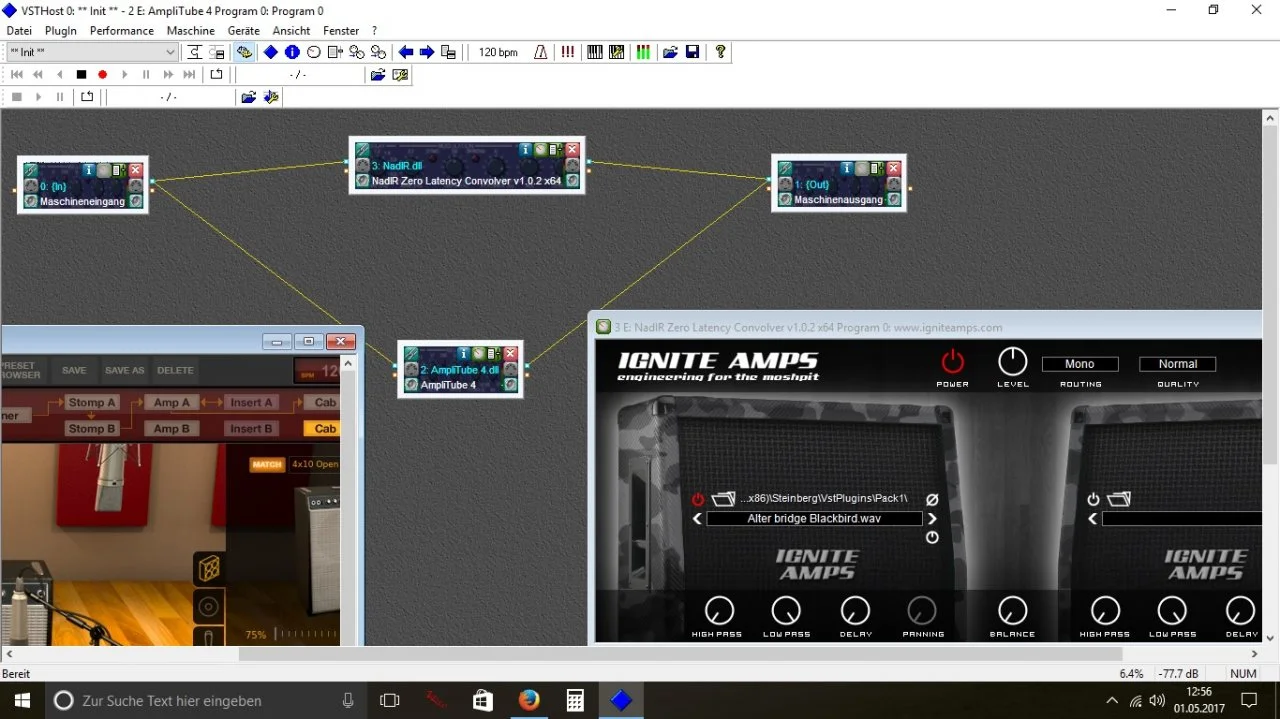Open the PlugIn menu

click(61, 31)
